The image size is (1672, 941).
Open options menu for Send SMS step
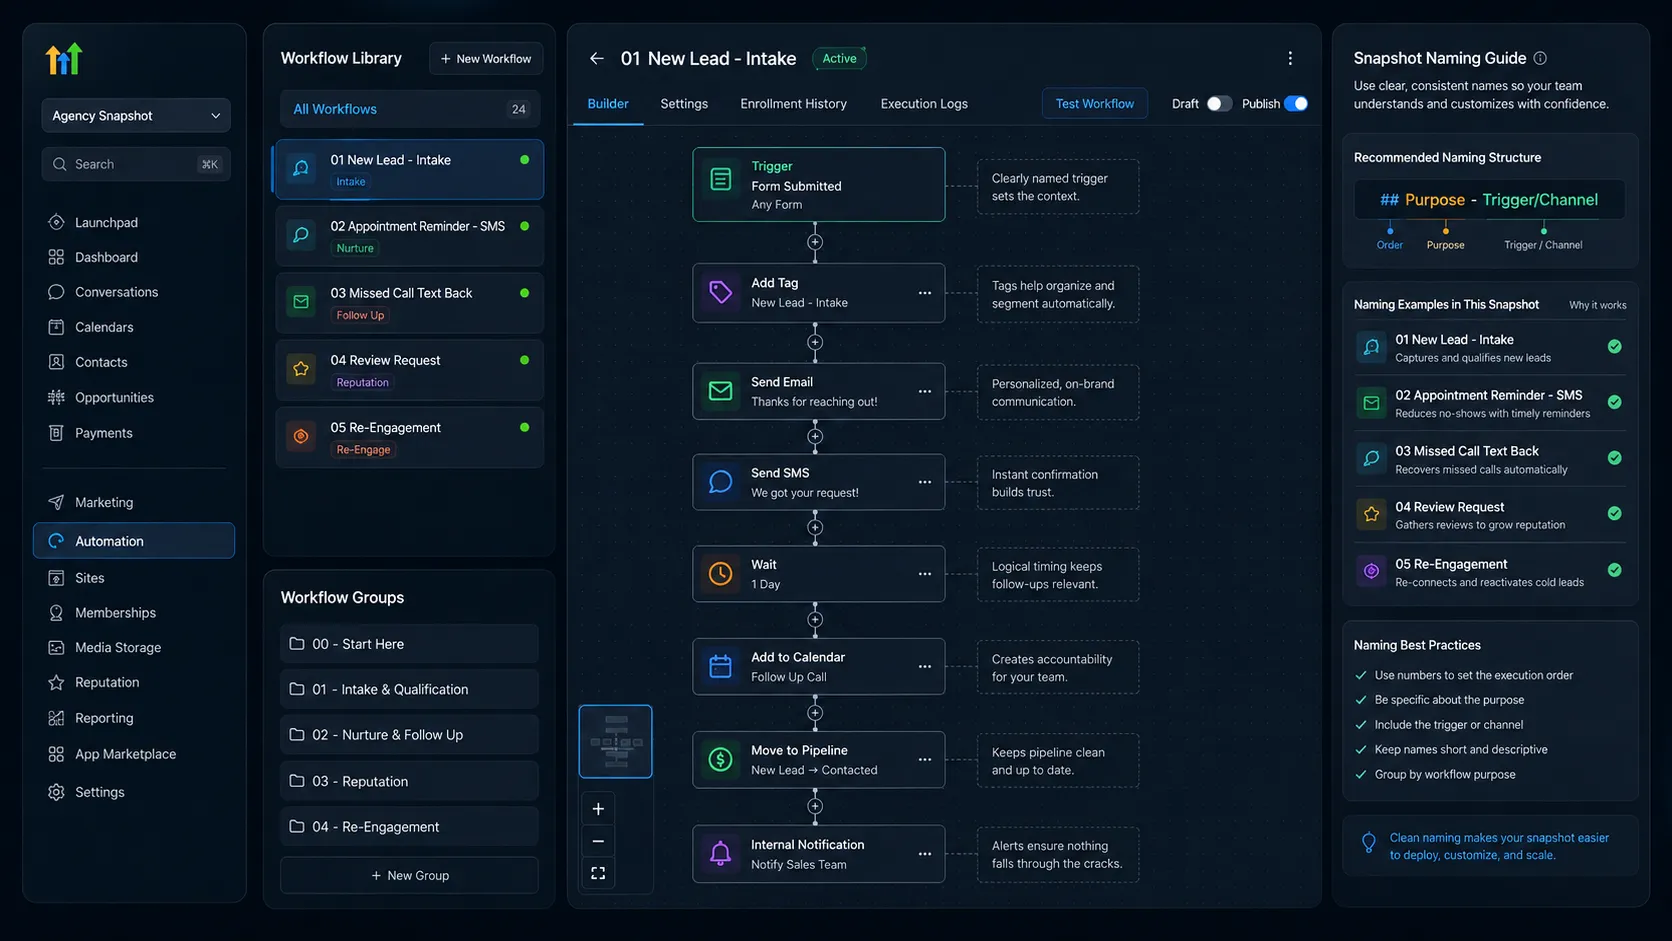[925, 482]
